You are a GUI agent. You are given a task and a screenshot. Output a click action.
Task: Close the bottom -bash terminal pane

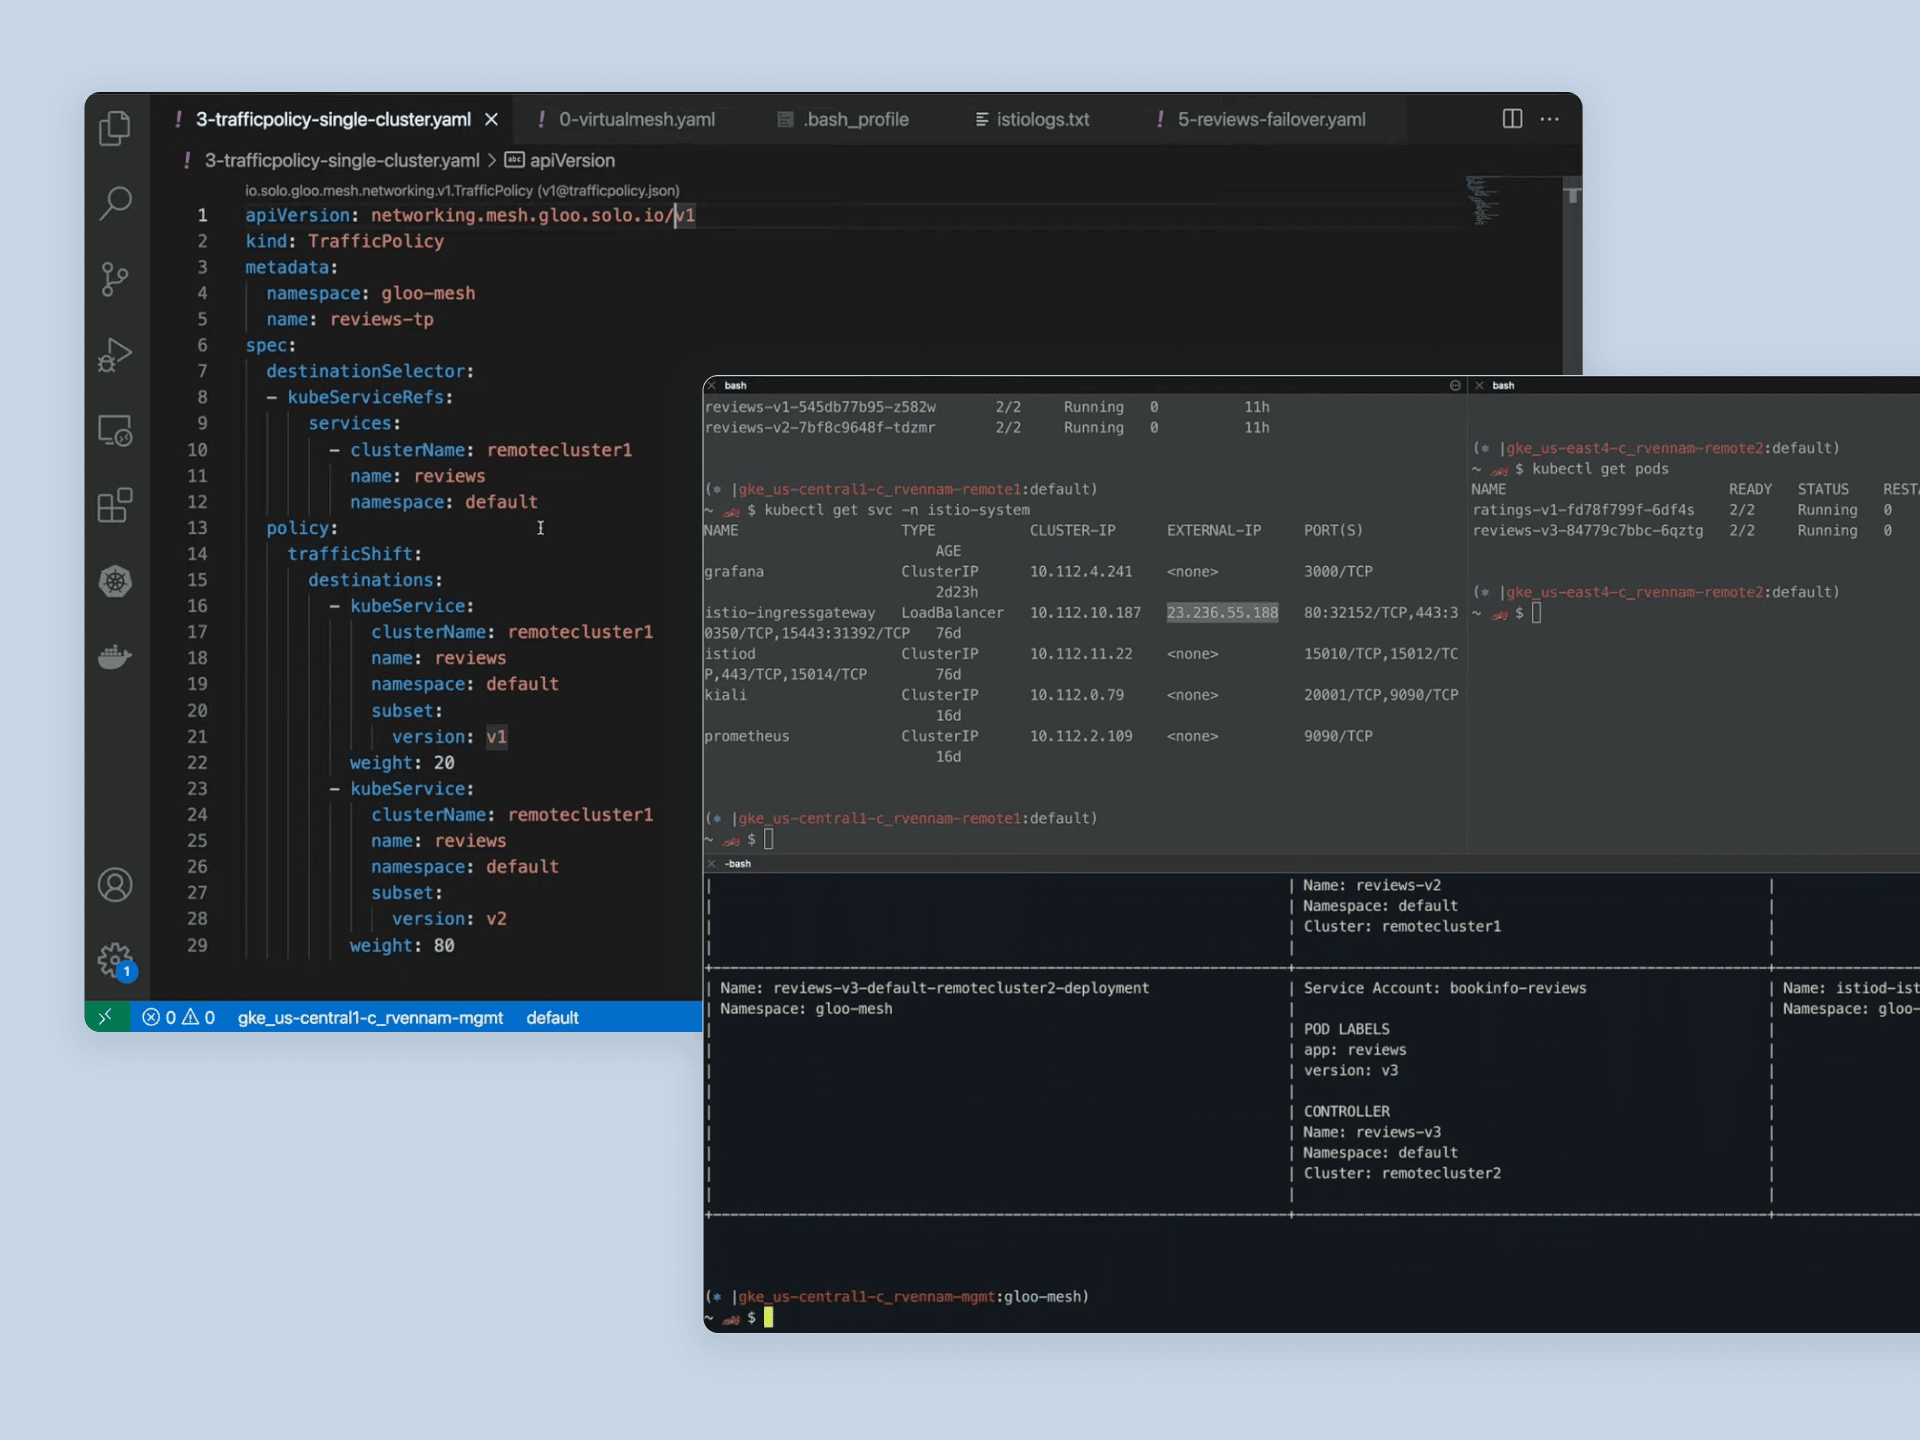pos(711,863)
